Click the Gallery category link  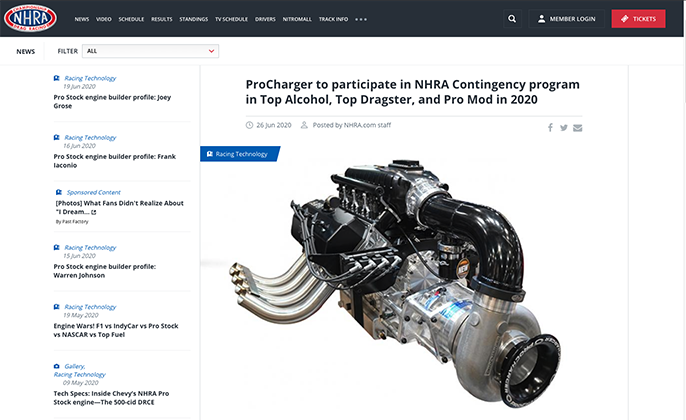point(75,366)
